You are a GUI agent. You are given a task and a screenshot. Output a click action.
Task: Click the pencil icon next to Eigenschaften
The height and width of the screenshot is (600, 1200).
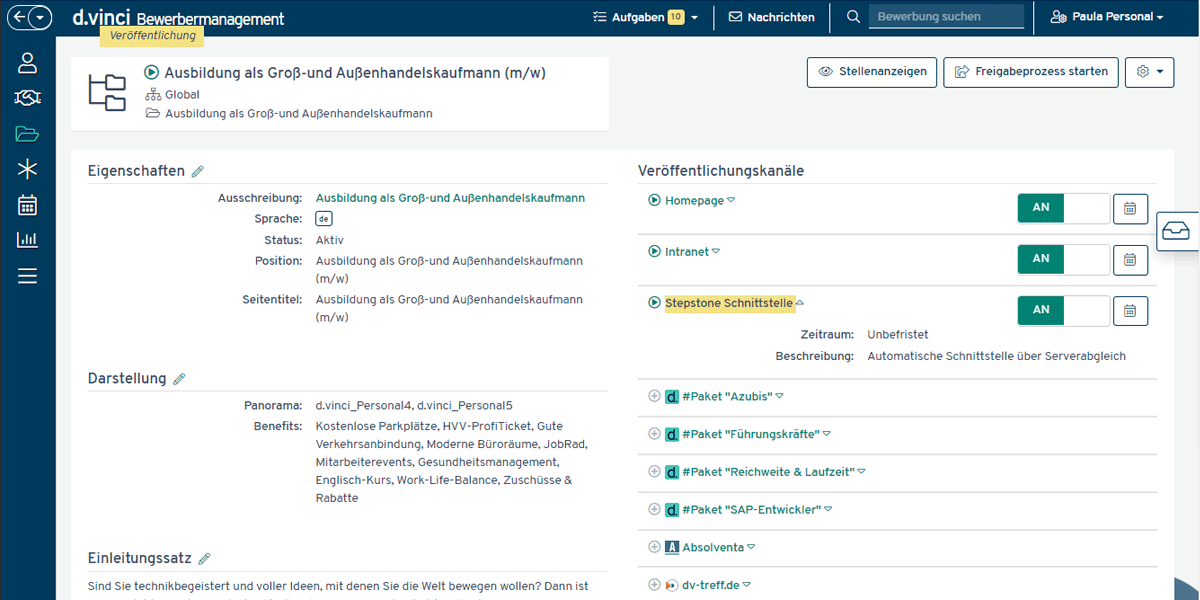tap(198, 172)
